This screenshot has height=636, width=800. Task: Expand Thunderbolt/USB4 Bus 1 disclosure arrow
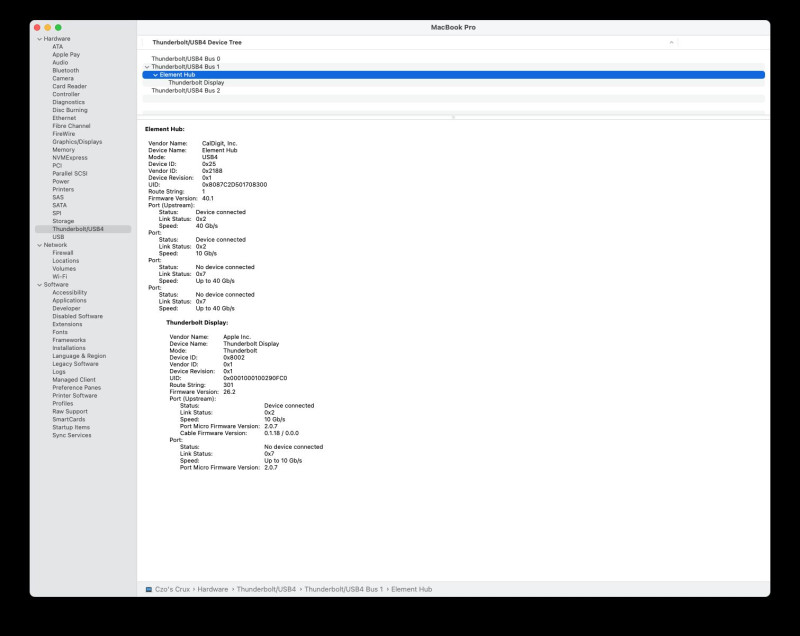tap(147, 67)
